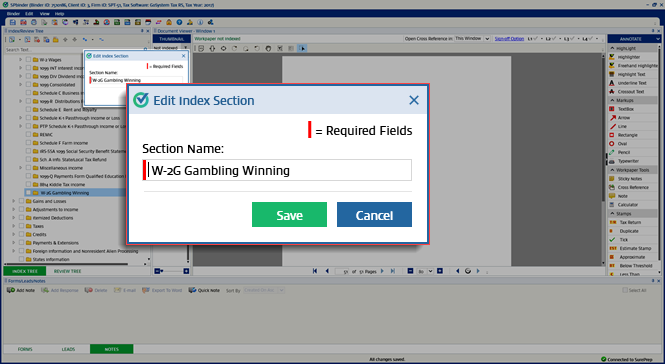Expand the W-2 Wages tree node
The width and height of the screenshot is (665, 364).
pyautogui.click(x=20, y=60)
